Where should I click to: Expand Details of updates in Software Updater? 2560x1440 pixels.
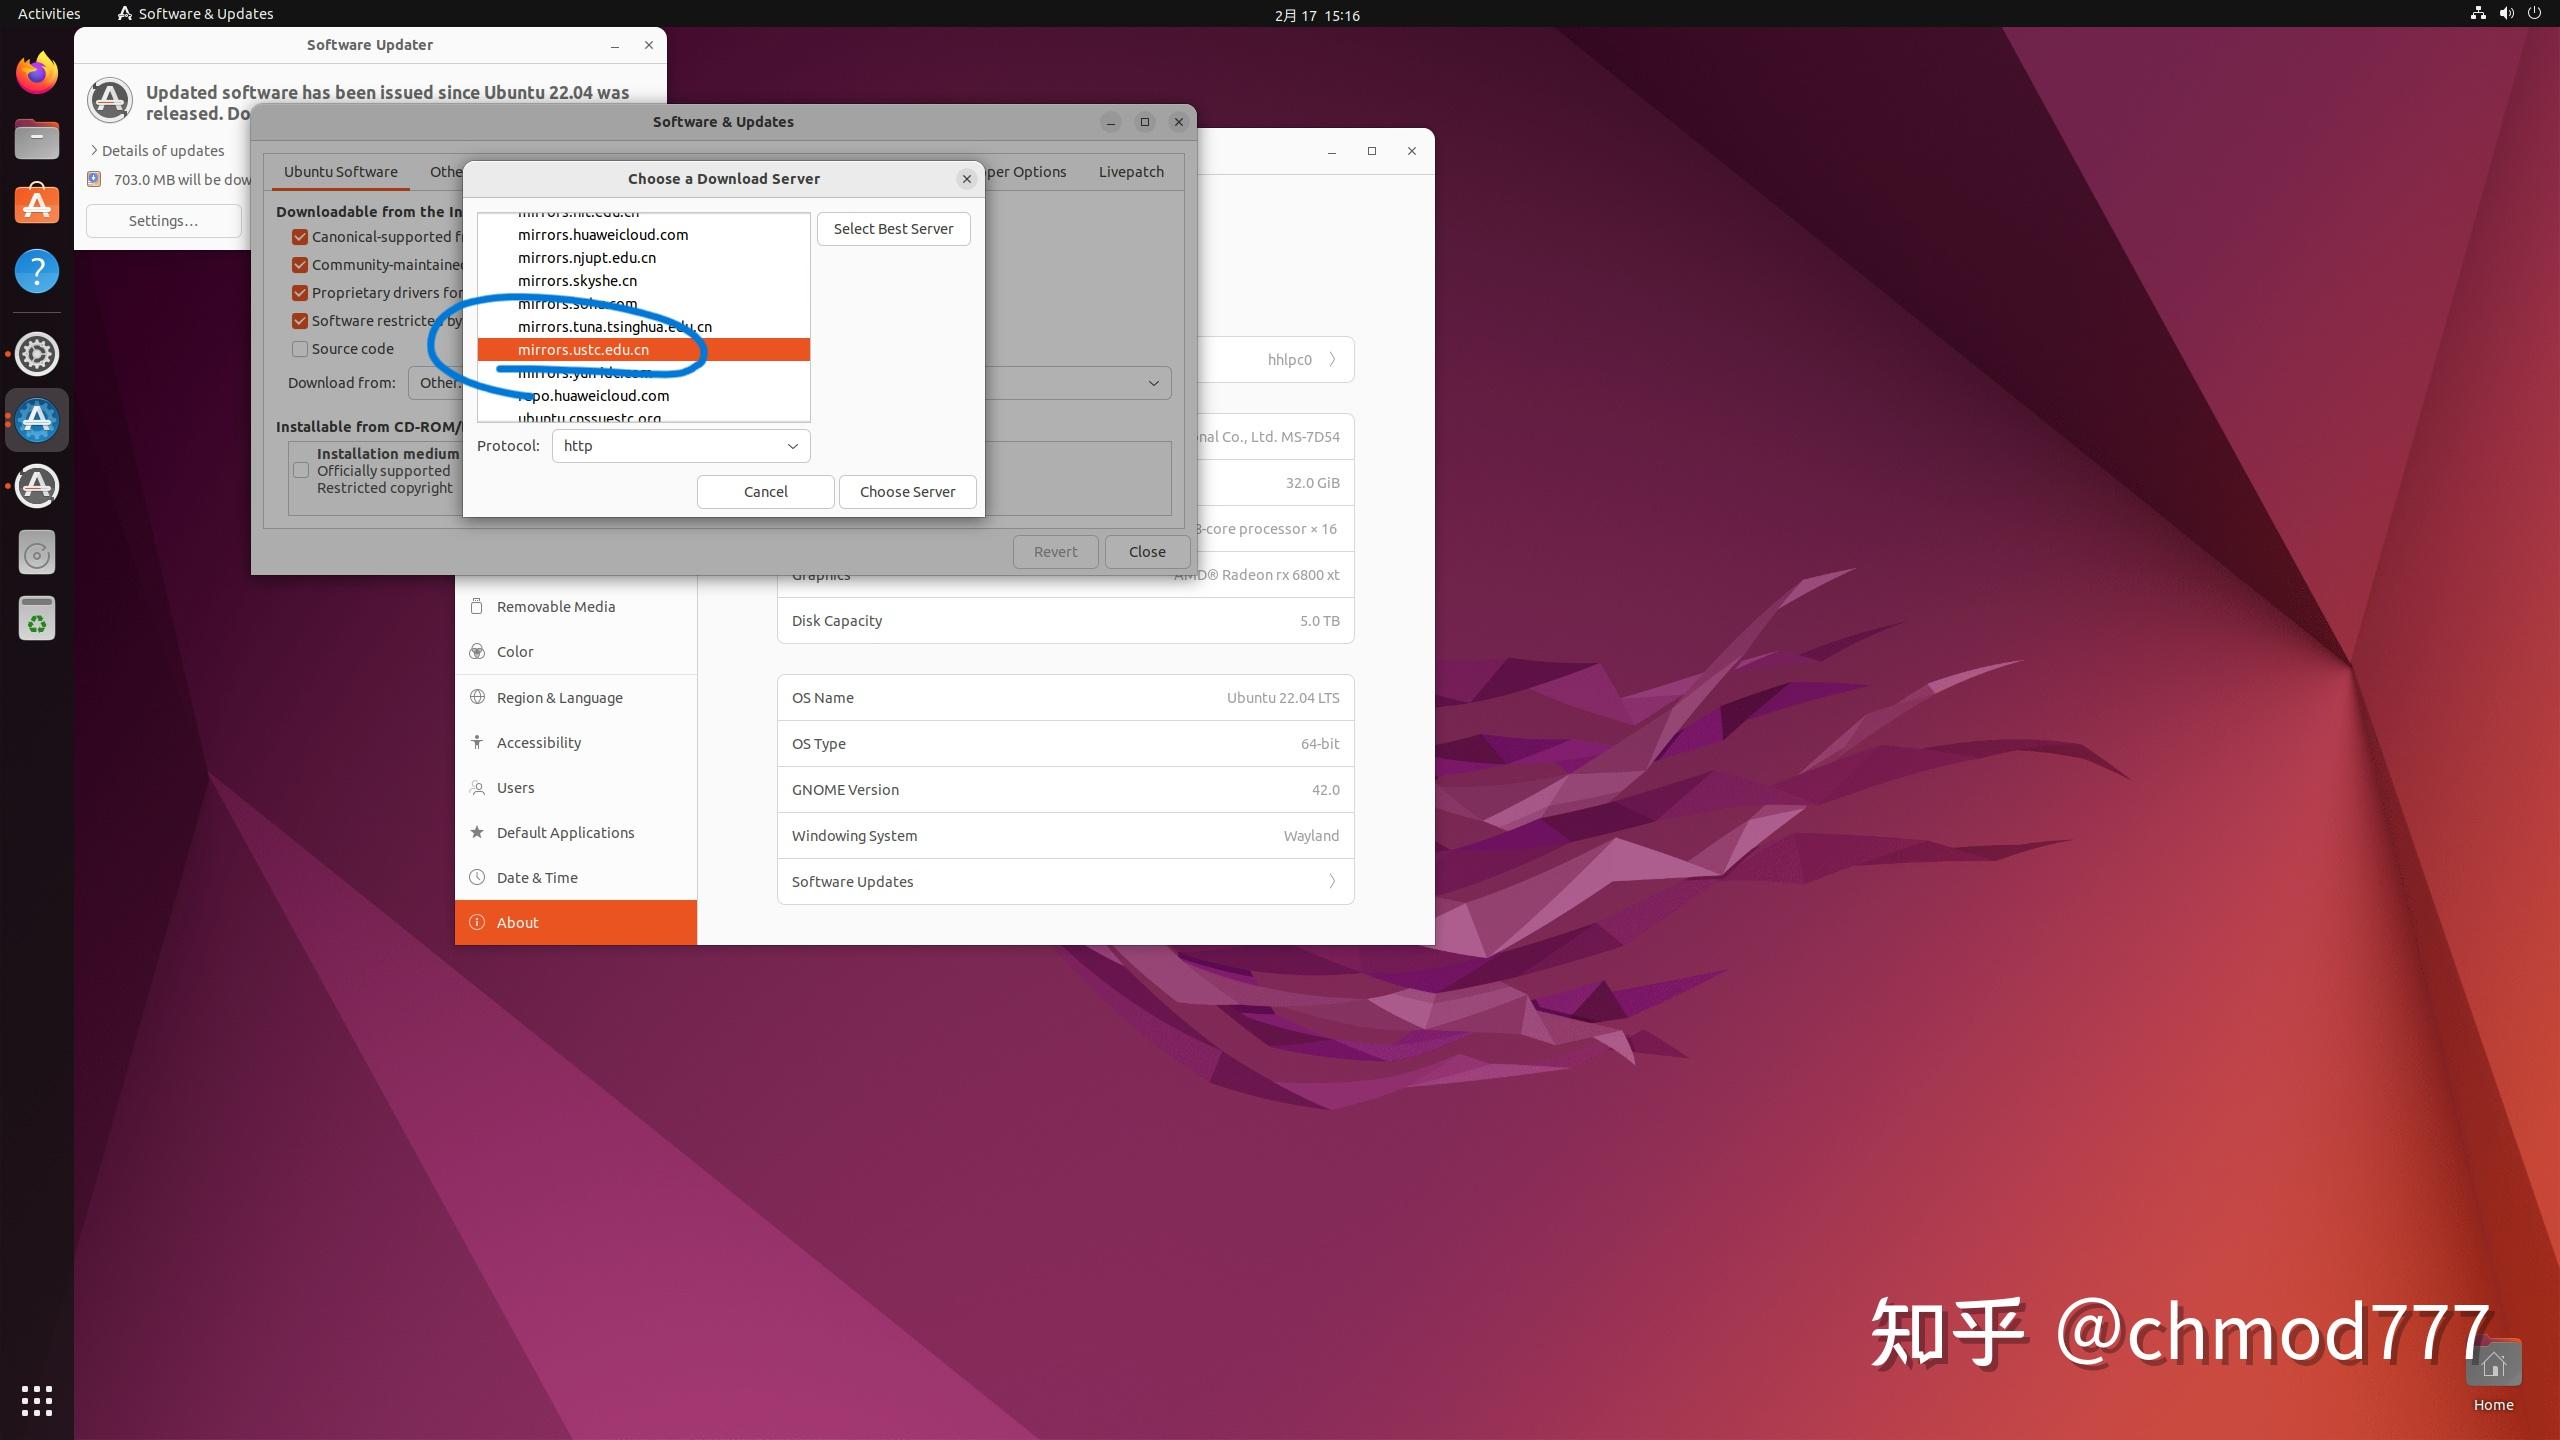coord(163,150)
